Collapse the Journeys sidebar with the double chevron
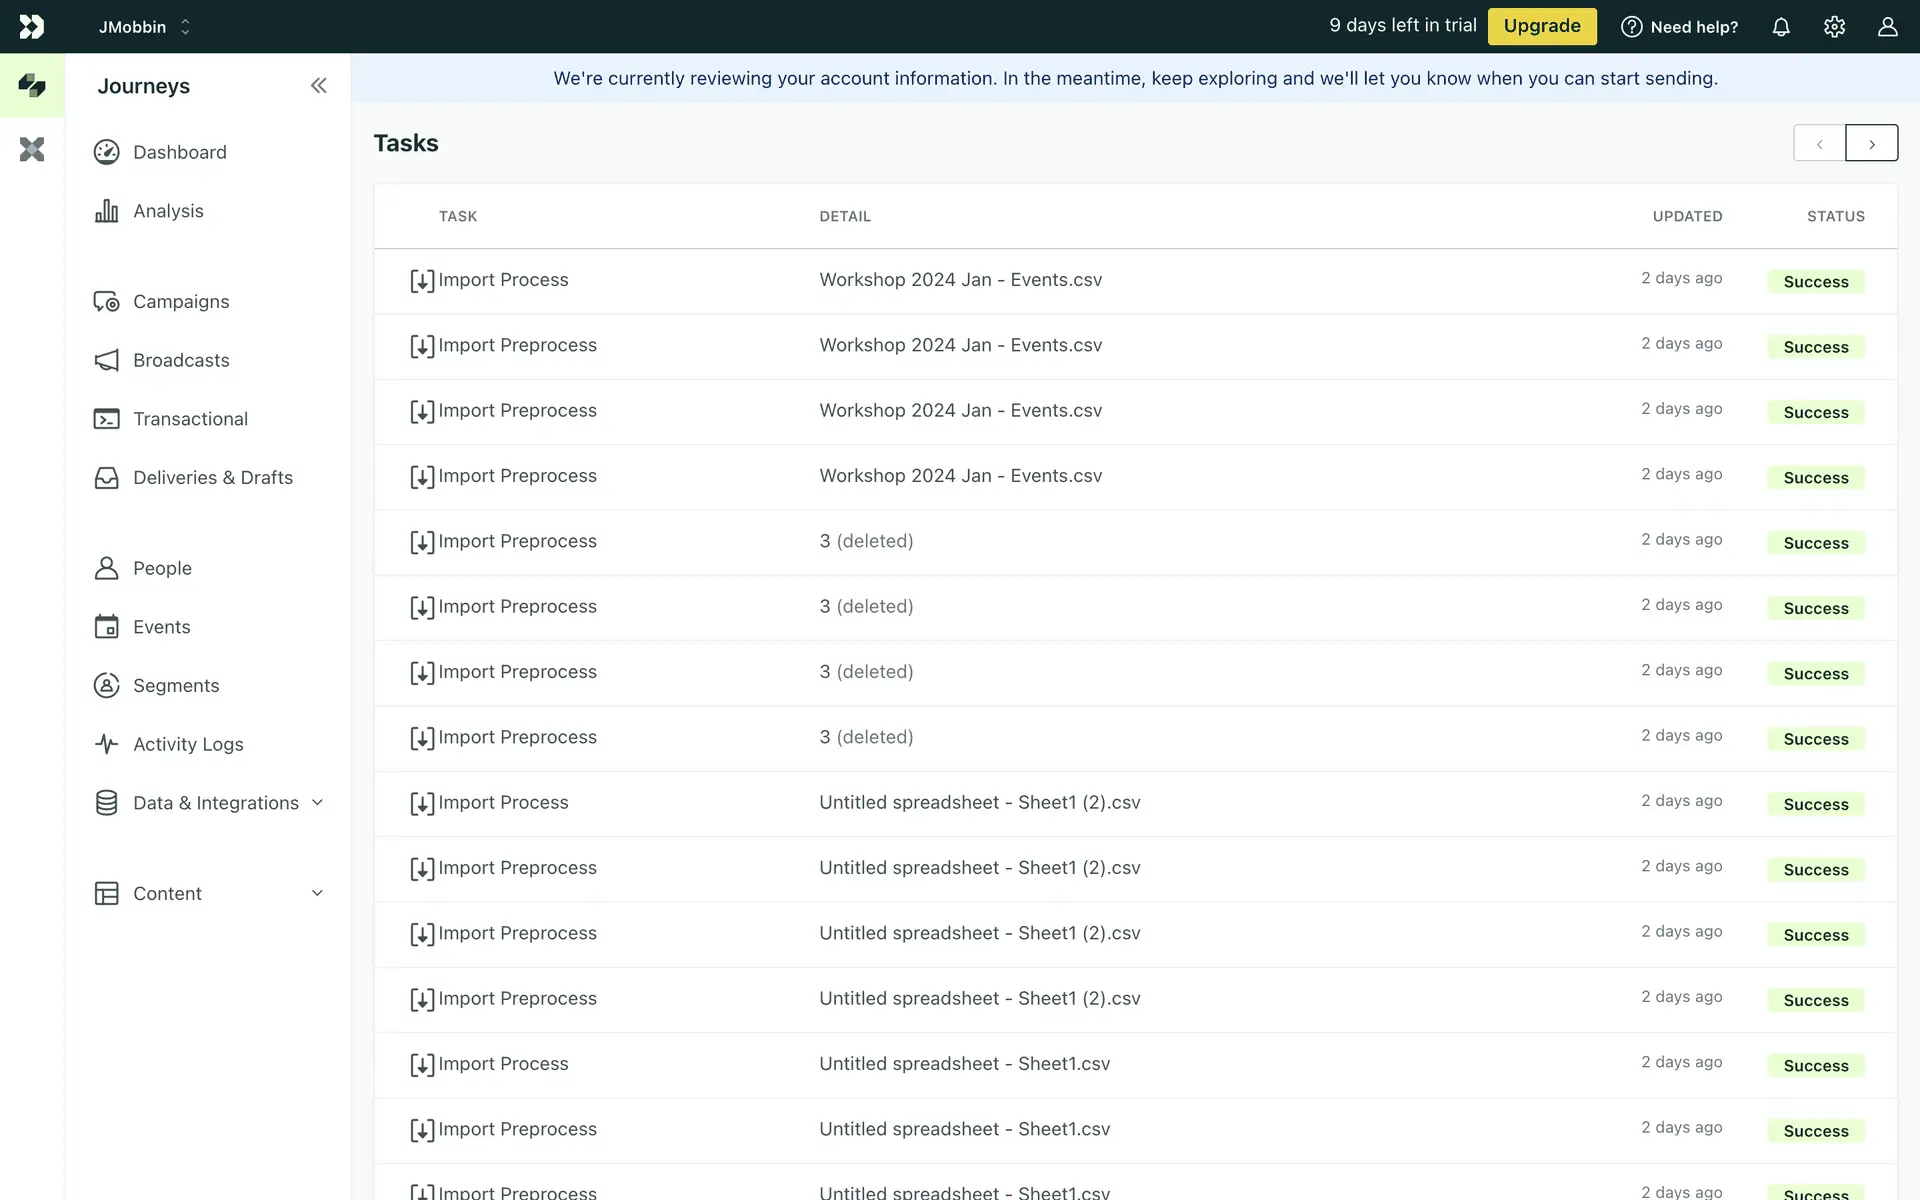This screenshot has height=1200, width=1920. point(318,86)
